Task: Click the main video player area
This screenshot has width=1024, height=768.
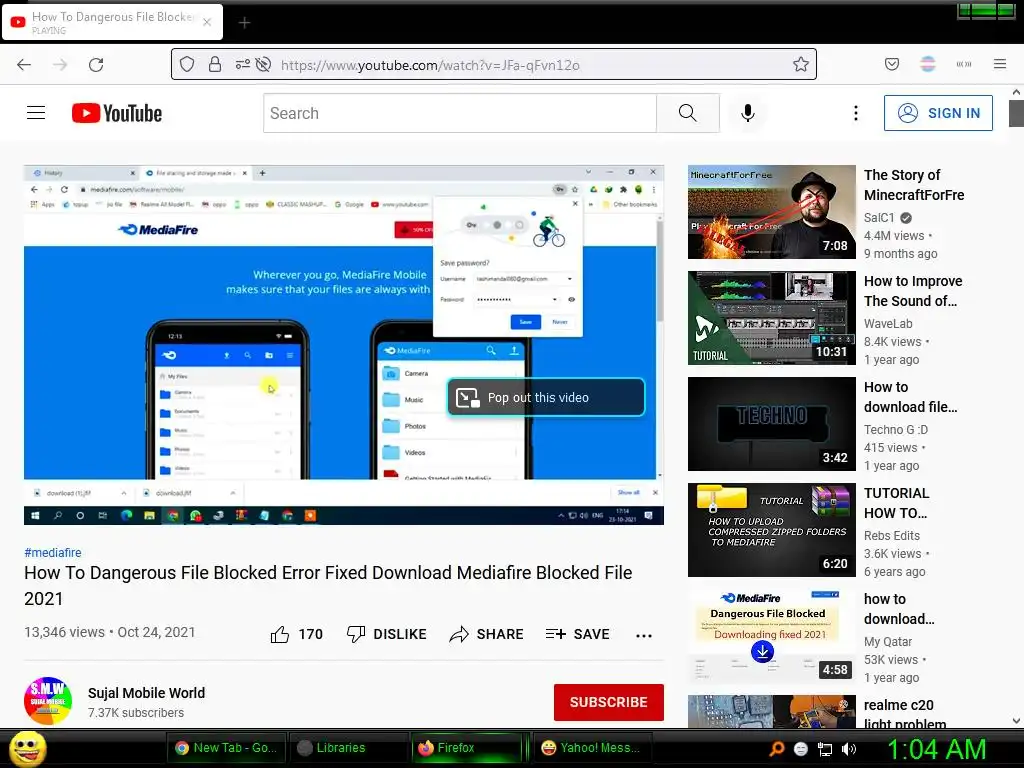Action: coord(344,345)
